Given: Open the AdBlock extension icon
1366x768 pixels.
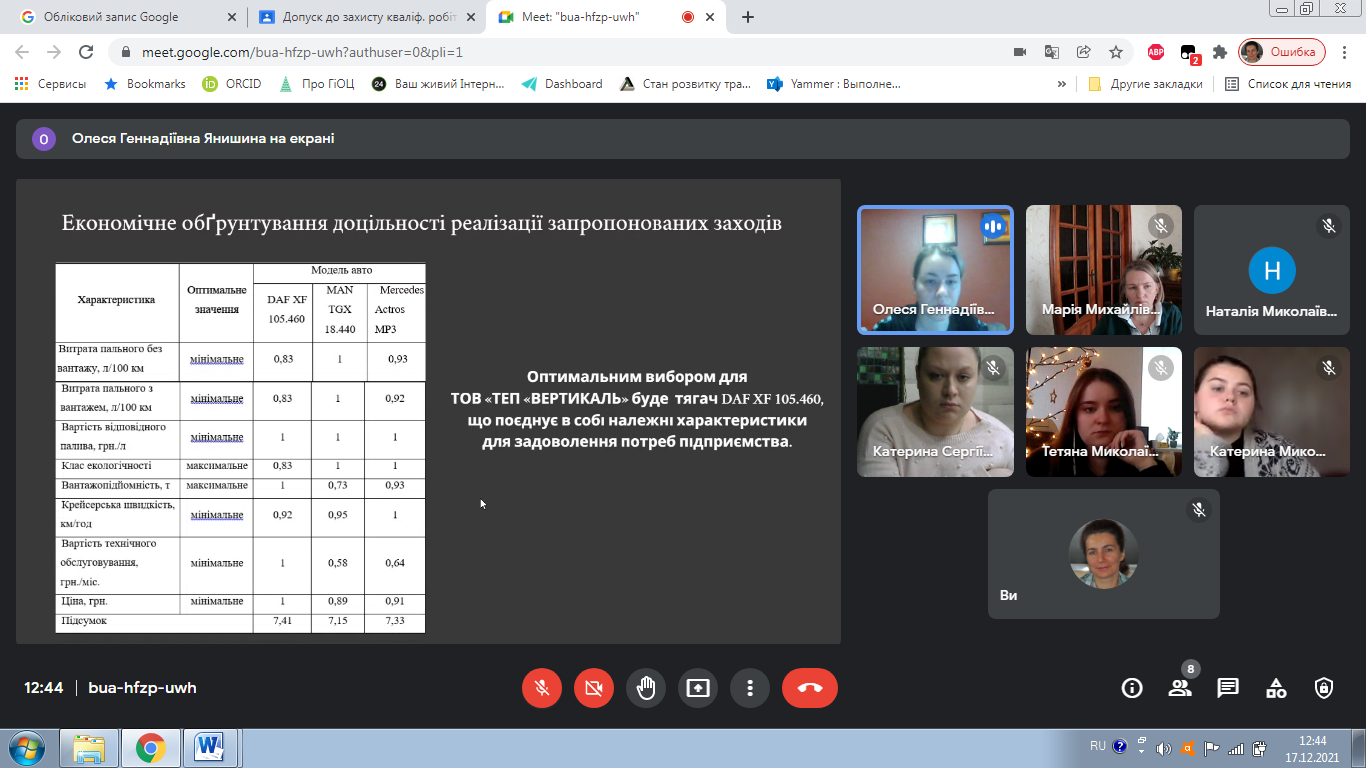Looking at the screenshot, I should point(1155,52).
